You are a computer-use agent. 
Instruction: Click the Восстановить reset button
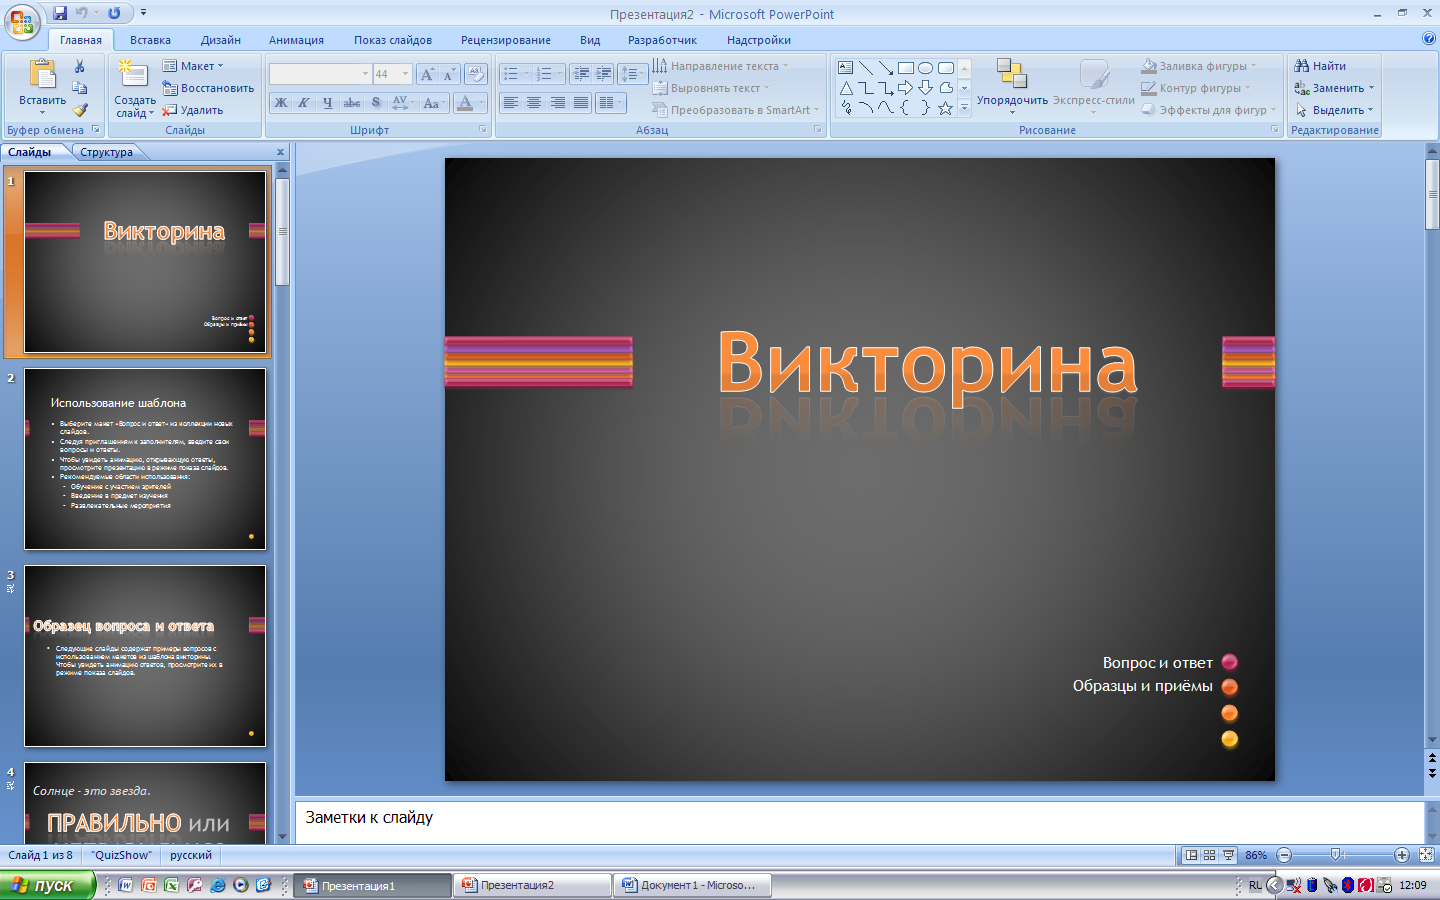click(x=208, y=88)
